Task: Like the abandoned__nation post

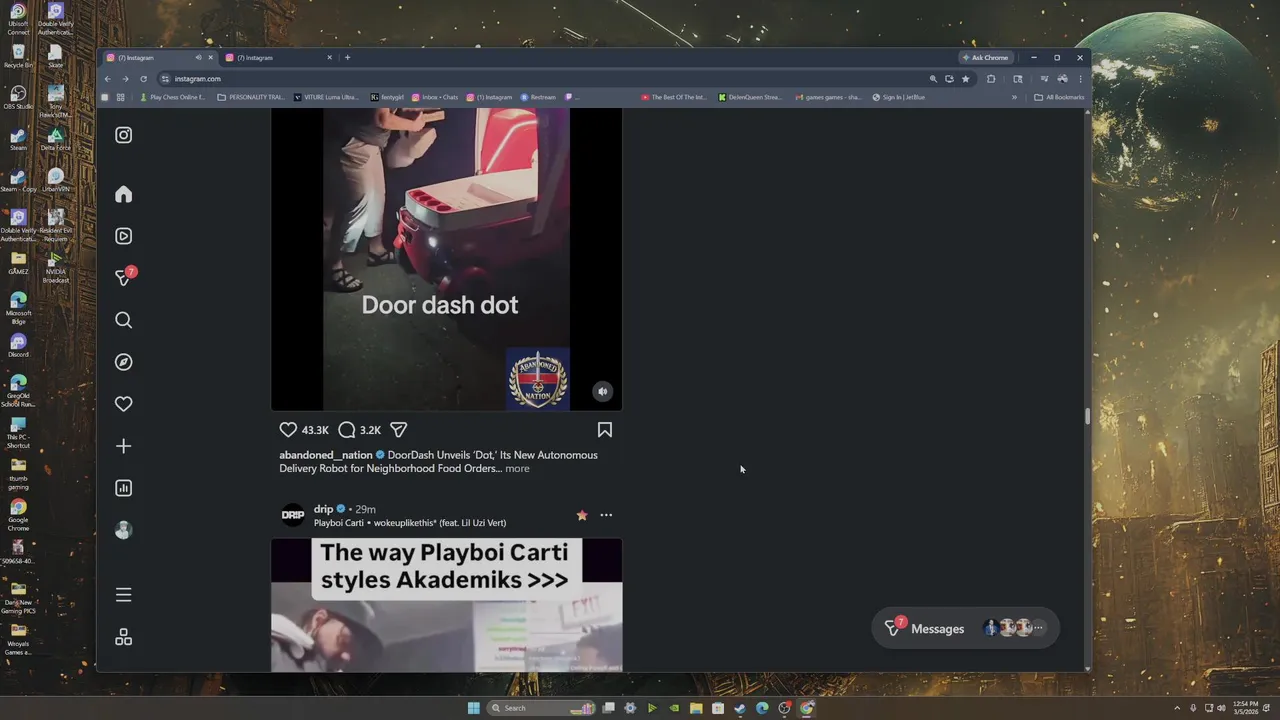Action: [288, 429]
